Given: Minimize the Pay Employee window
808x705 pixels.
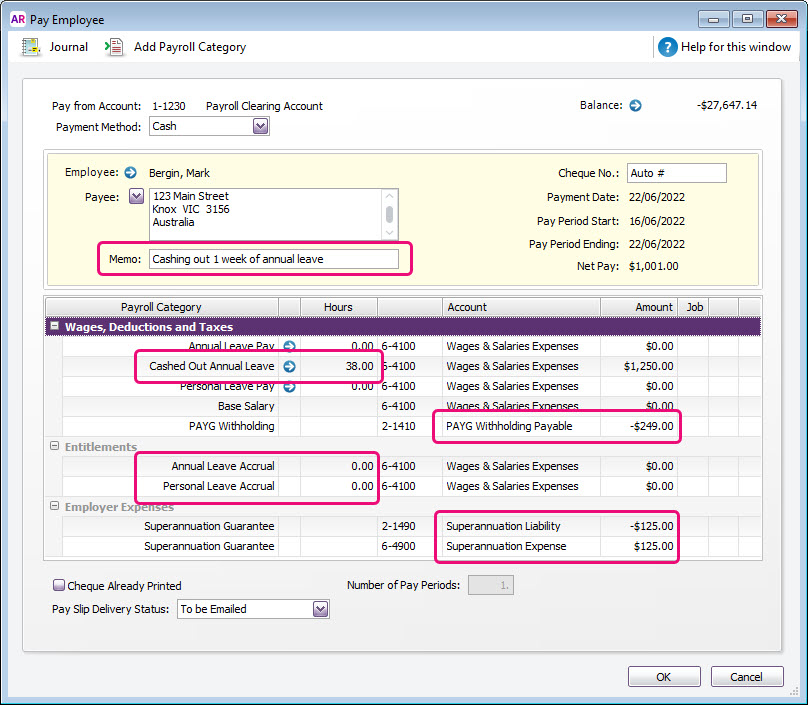Looking at the screenshot, I should point(714,19).
